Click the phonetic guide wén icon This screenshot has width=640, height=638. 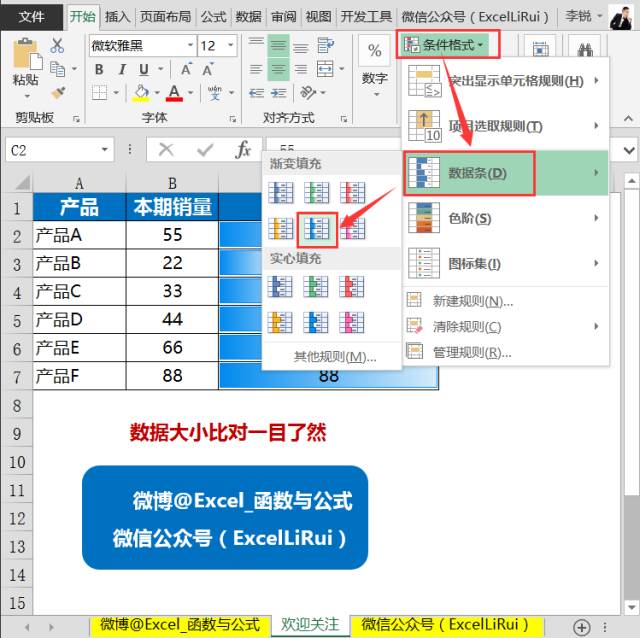(215, 93)
